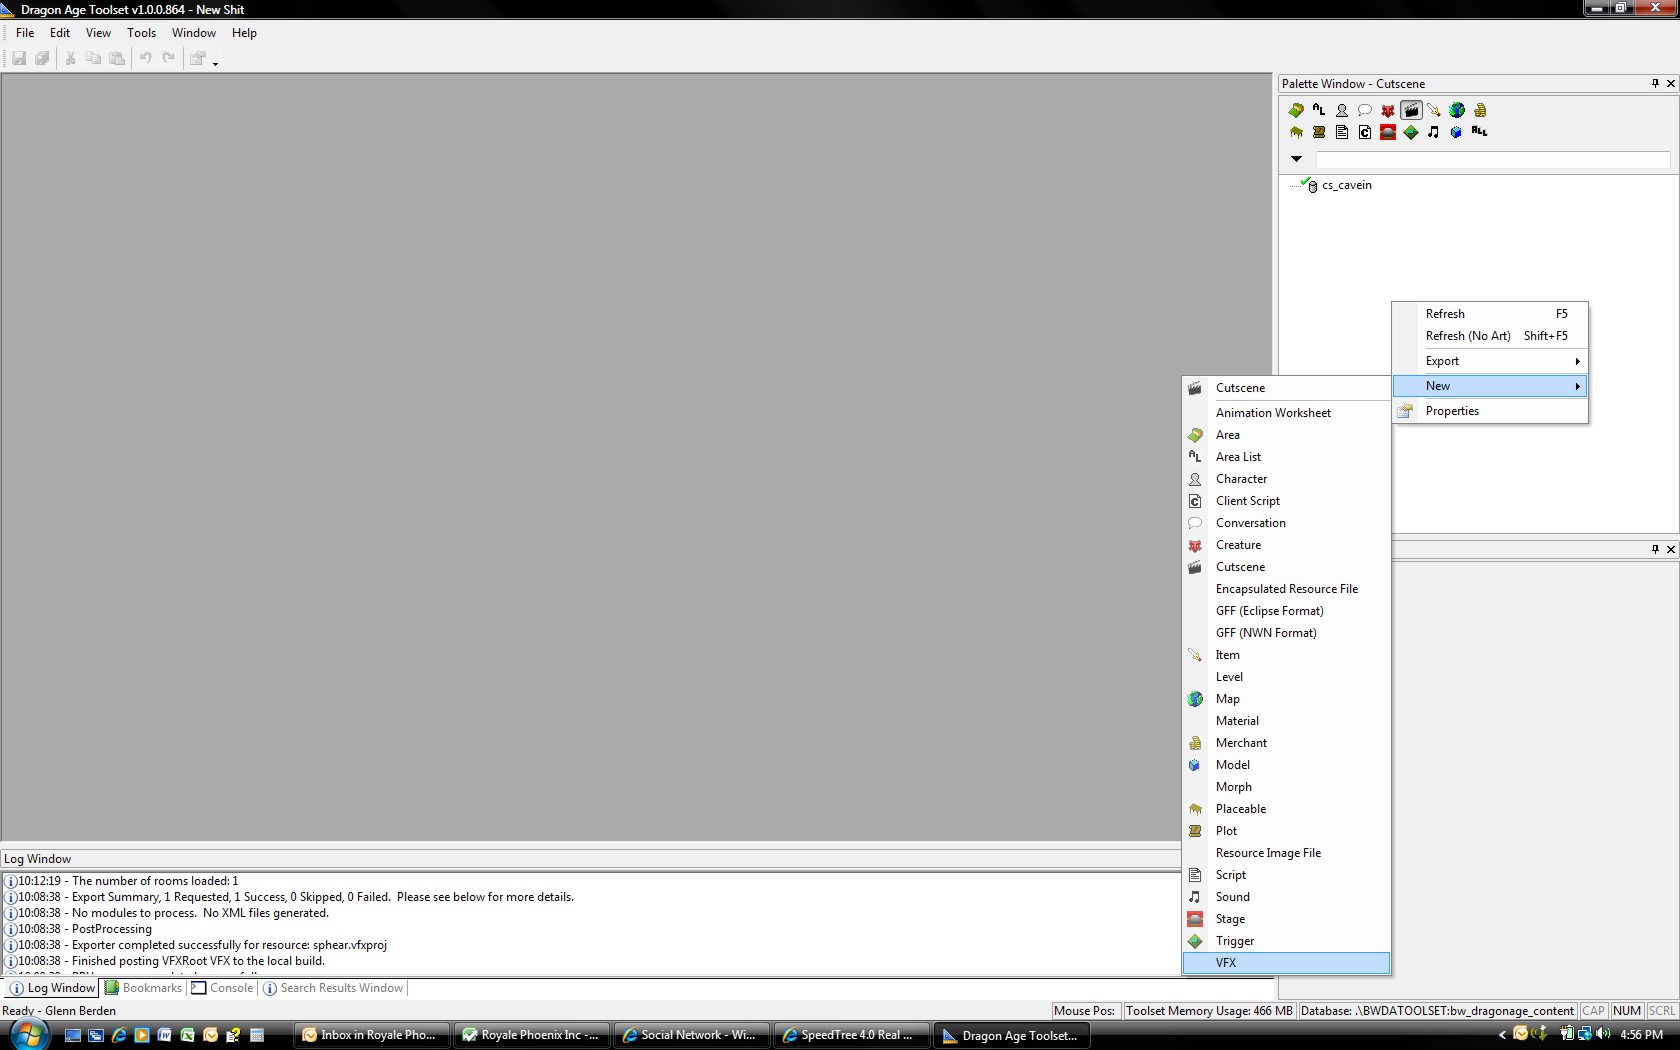Toggle the Palette Window auto-hide pin
The width and height of the screenshot is (1680, 1050).
(x=1655, y=84)
